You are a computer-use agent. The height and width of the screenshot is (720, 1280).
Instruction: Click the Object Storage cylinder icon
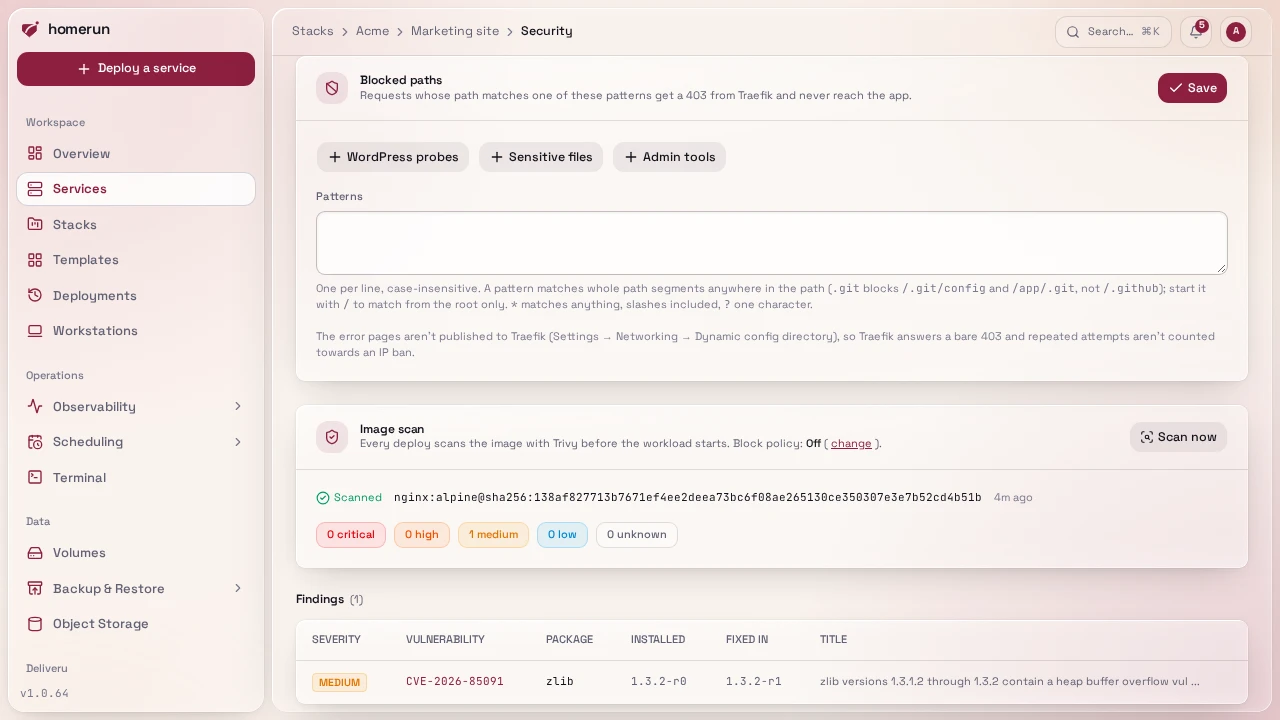point(35,624)
